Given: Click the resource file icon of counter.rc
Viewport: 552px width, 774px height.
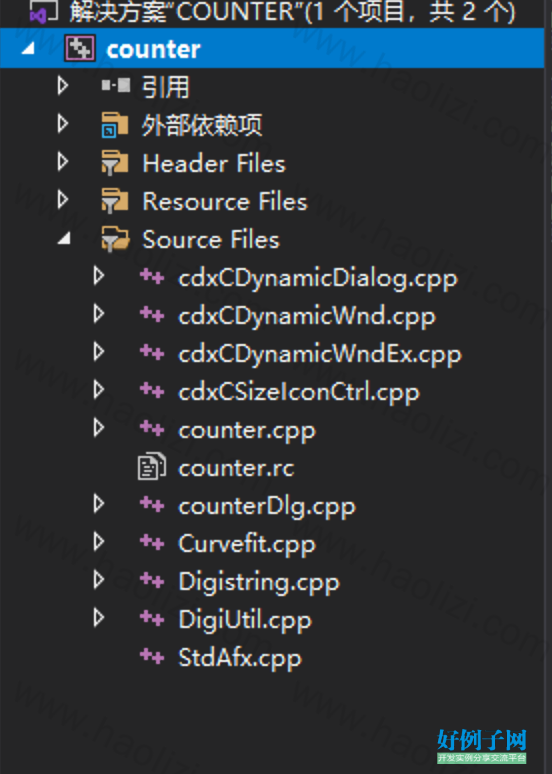Looking at the screenshot, I should coord(152,466).
